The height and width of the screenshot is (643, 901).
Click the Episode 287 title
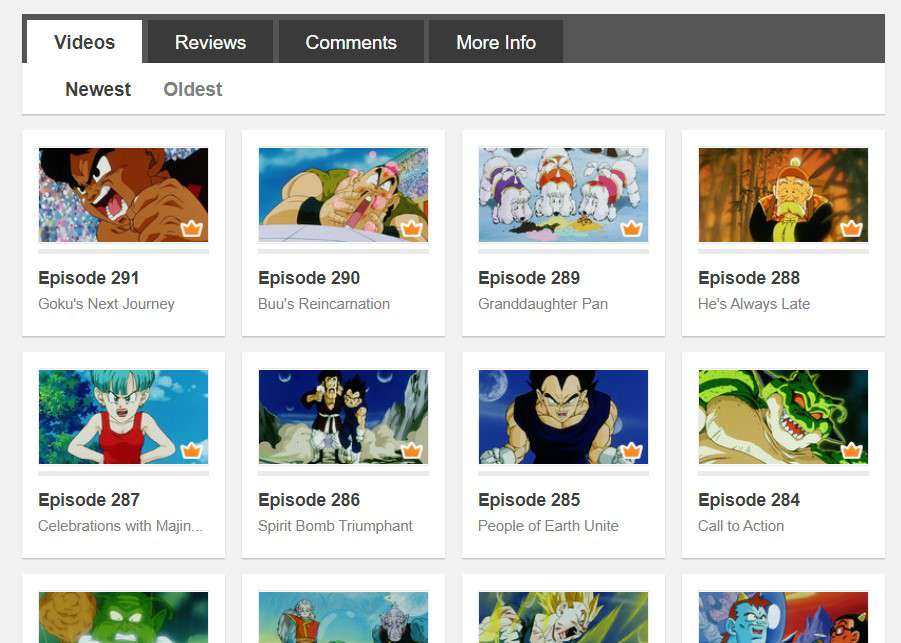[89, 500]
